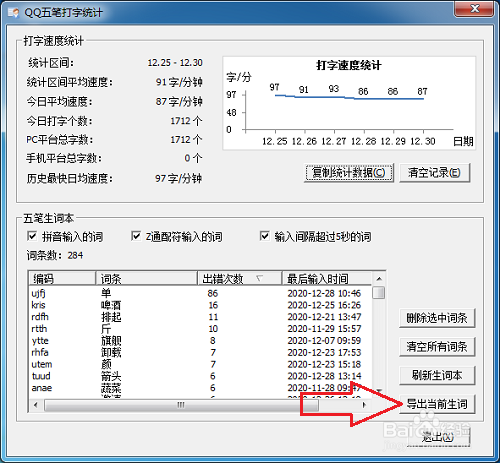Click the 12.28 date label on chart
The height and width of the screenshot is (463, 500).
[363, 141]
